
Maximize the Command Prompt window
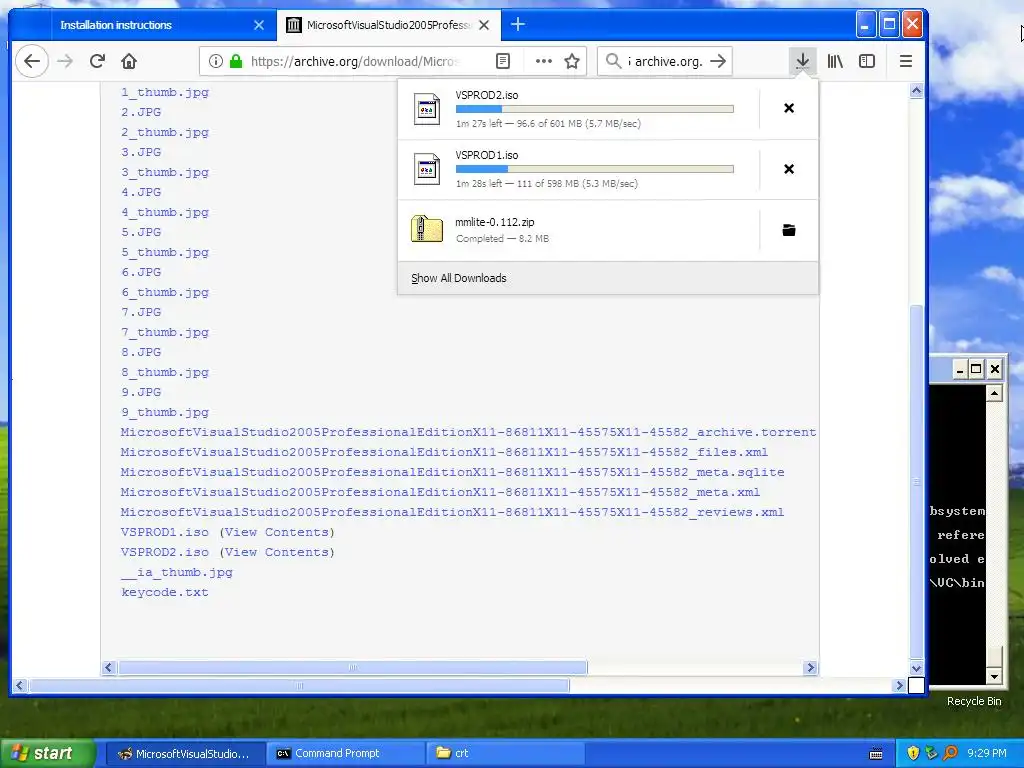pos(976,370)
